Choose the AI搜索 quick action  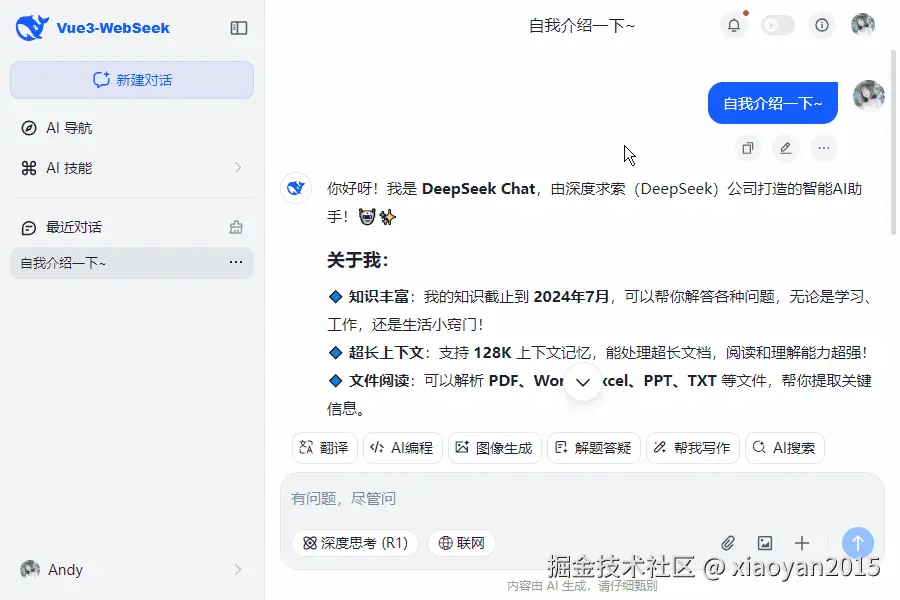coord(785,448)
